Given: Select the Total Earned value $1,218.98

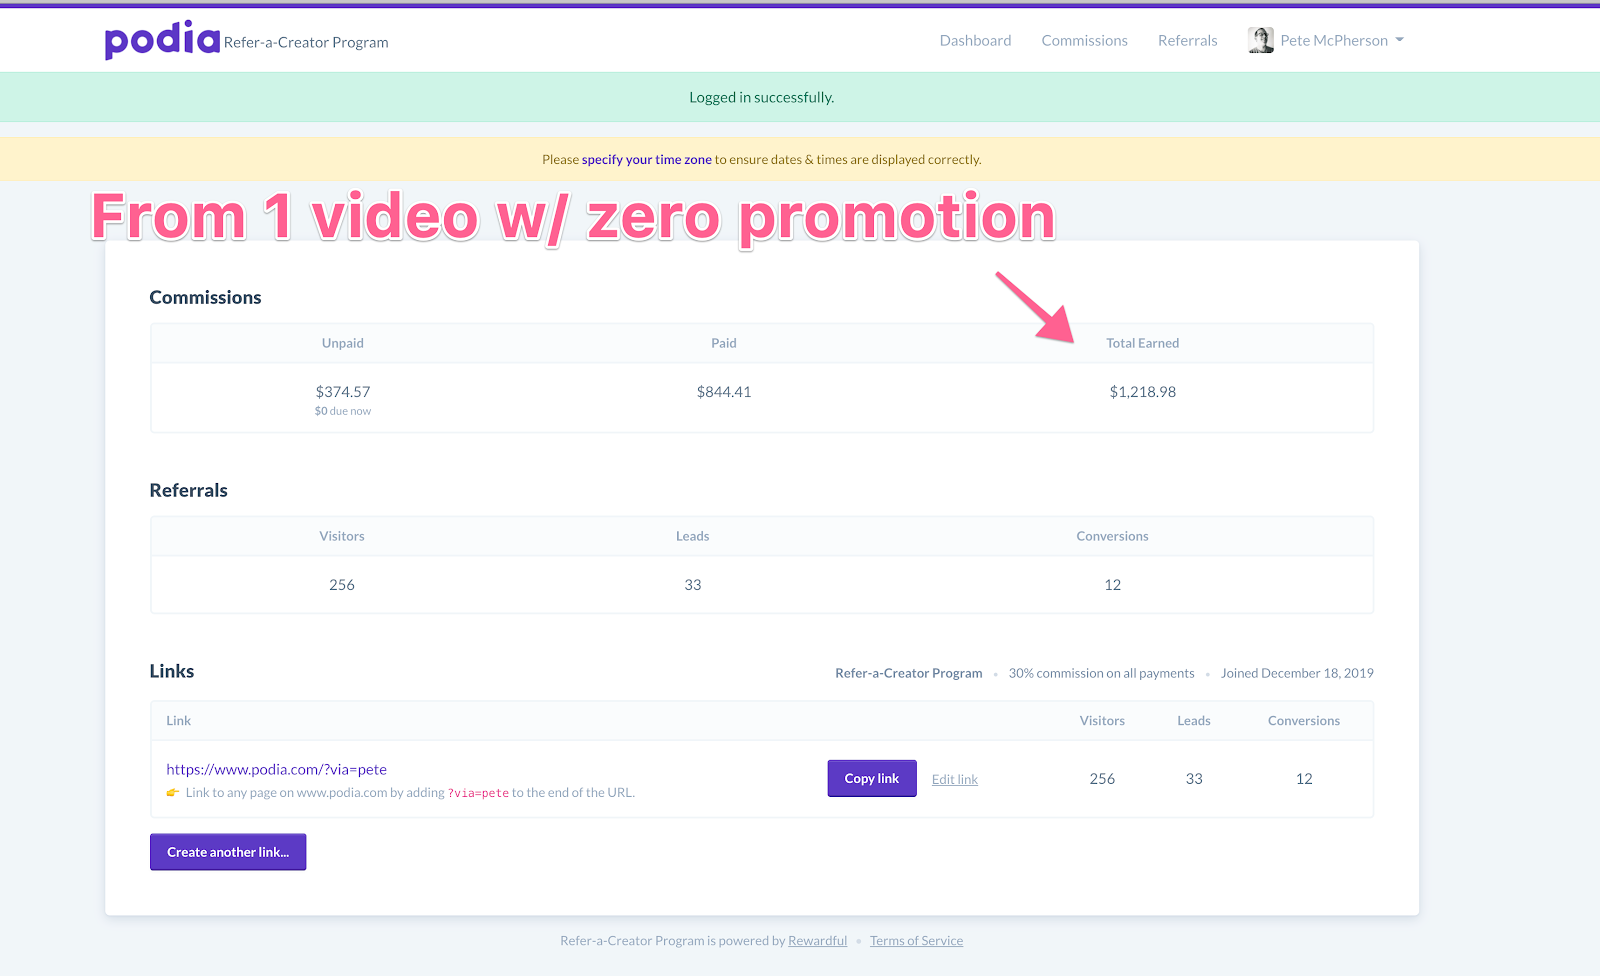Looking at the screenshot, I should coord(1143,392).
